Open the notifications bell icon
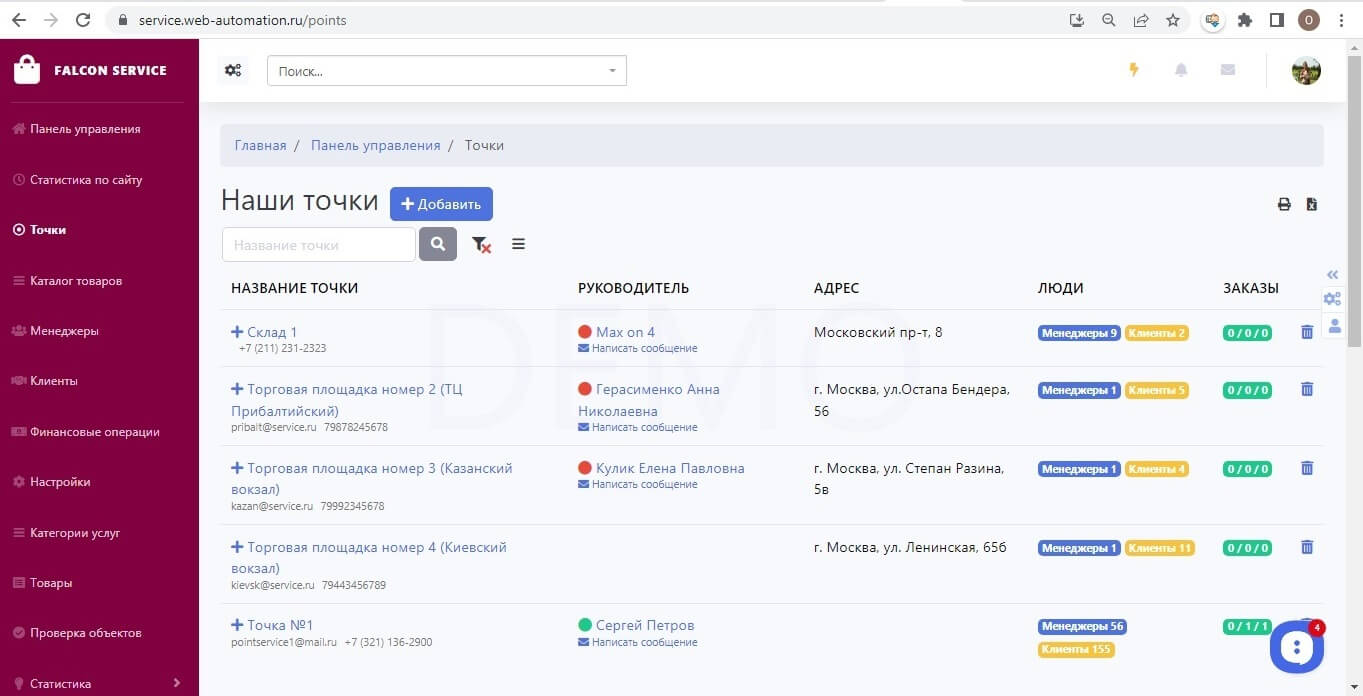 pos(1181,70)
